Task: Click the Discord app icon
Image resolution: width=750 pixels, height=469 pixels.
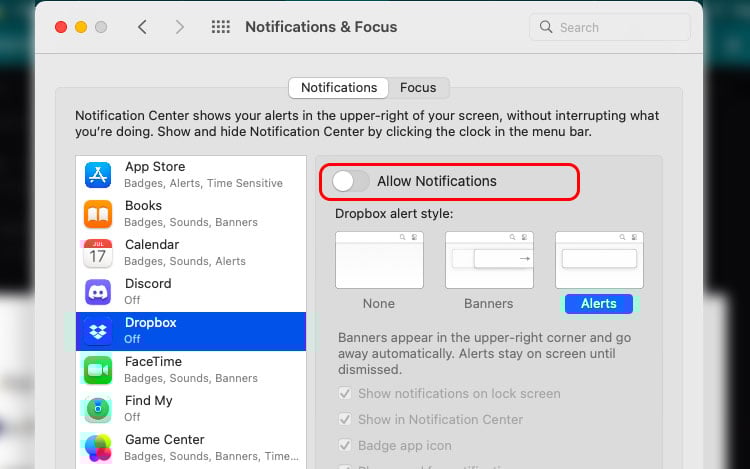Action: pyautogui.click(x=98, y=292)
